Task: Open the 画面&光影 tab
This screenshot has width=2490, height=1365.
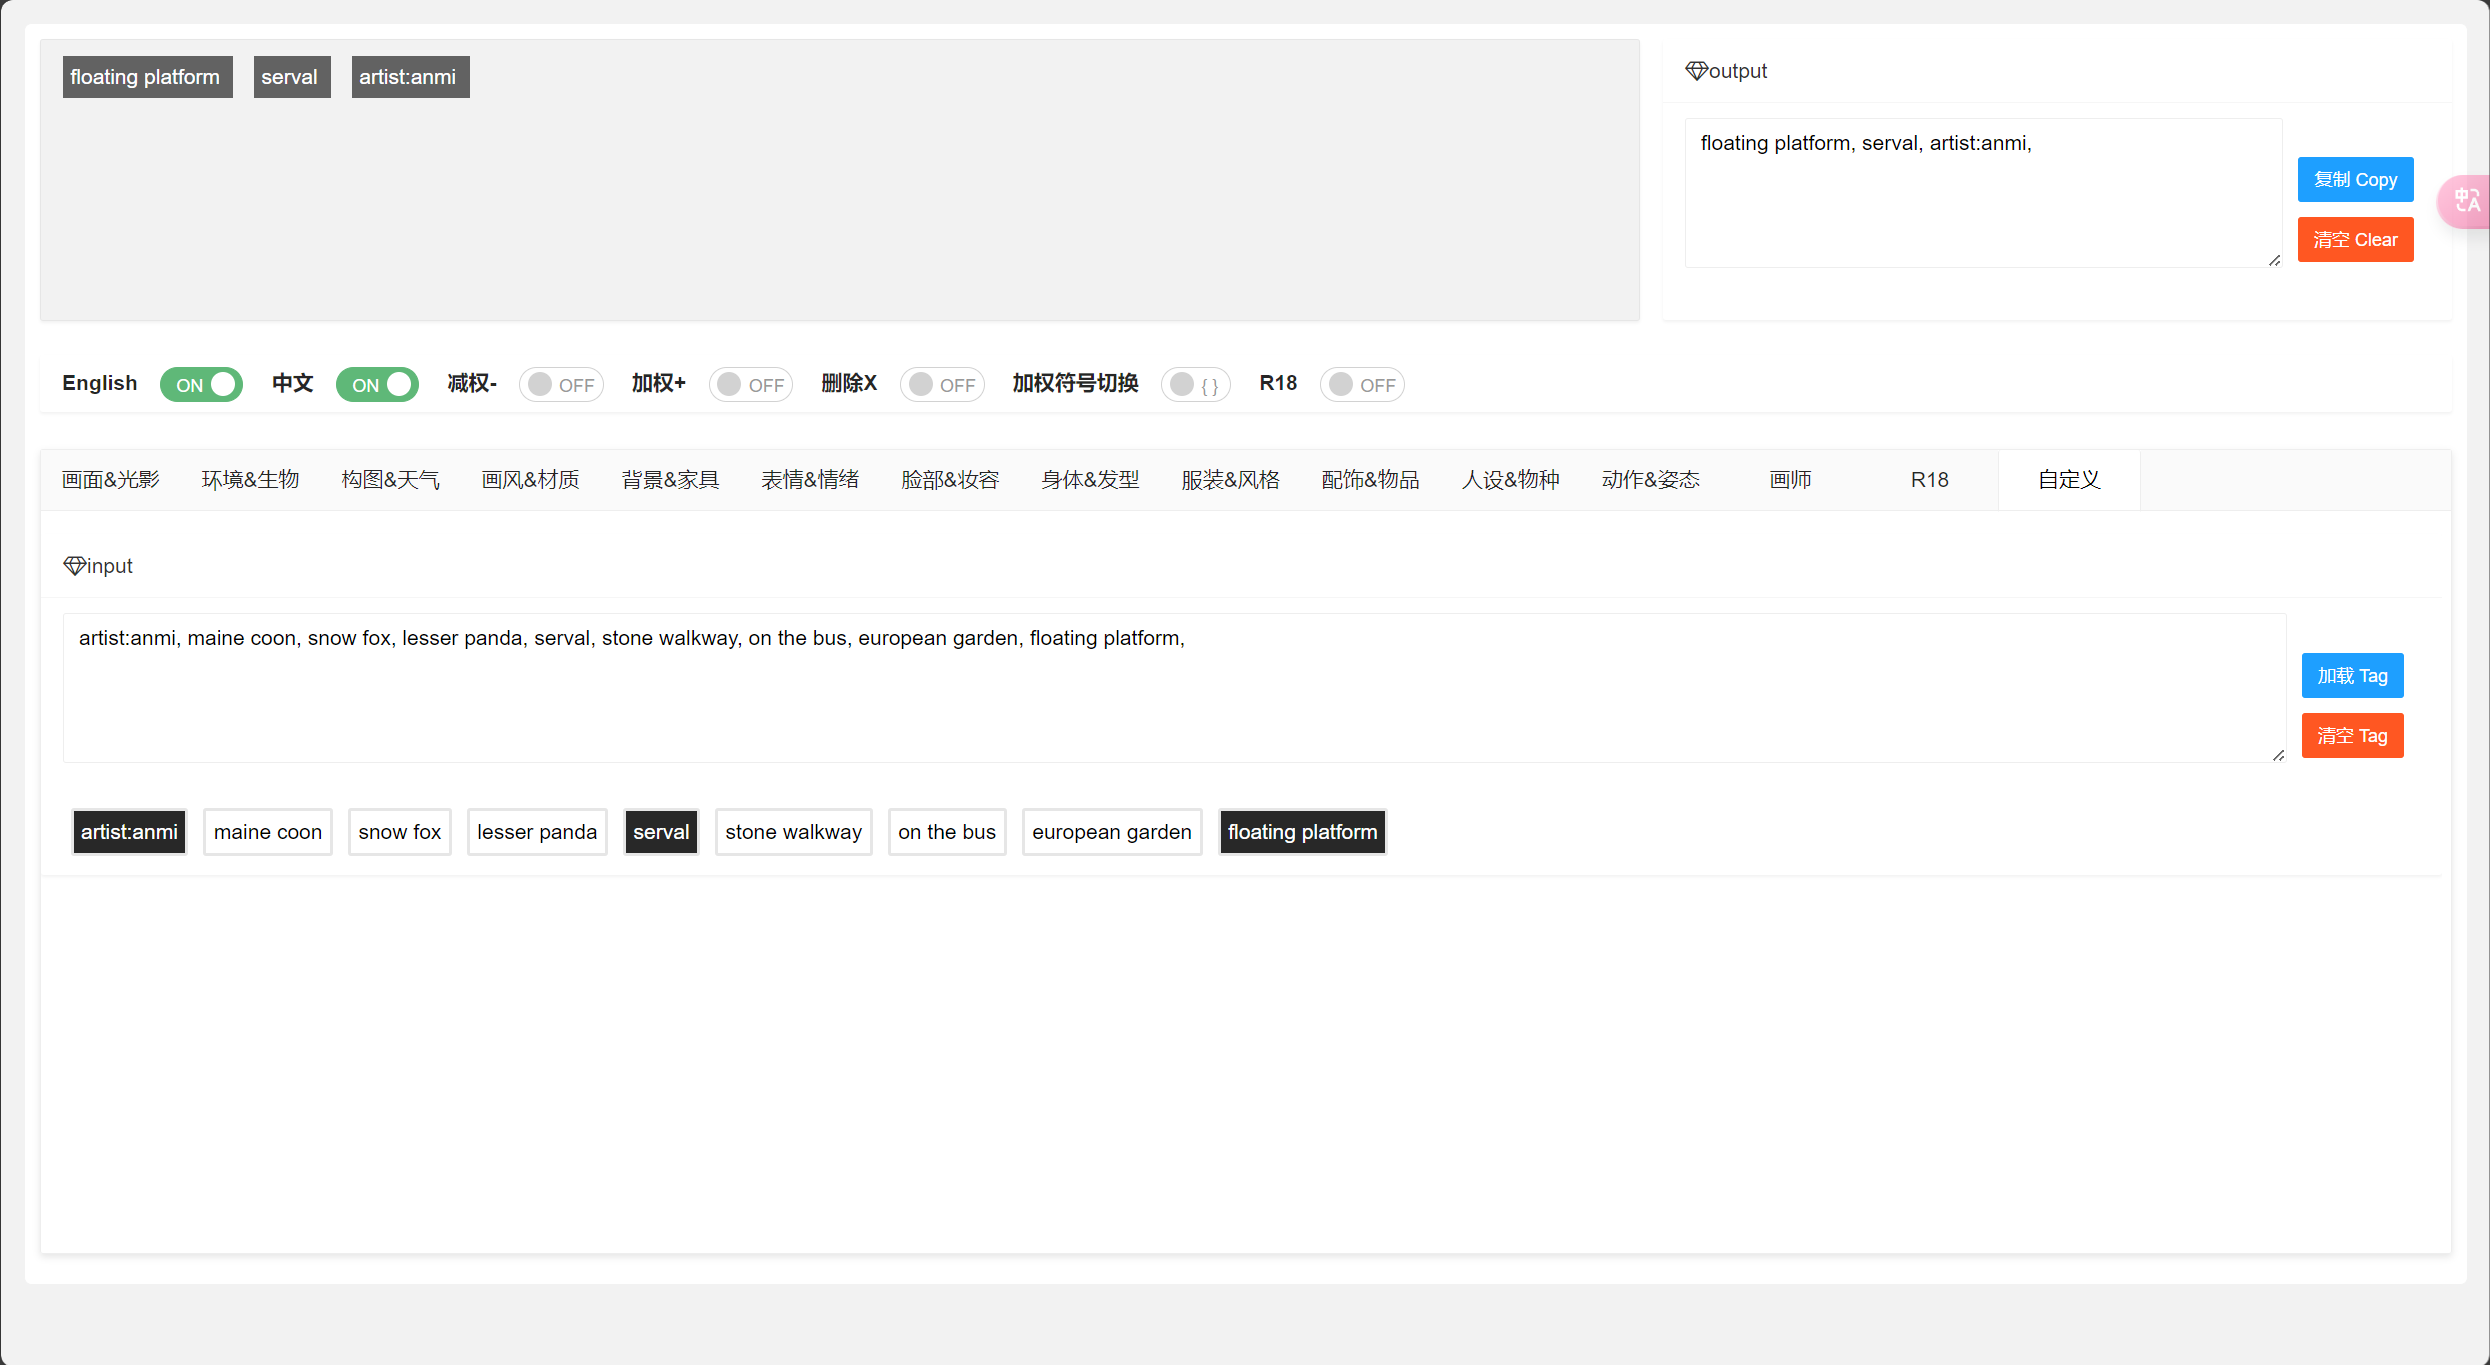Action: click(110, 480)
